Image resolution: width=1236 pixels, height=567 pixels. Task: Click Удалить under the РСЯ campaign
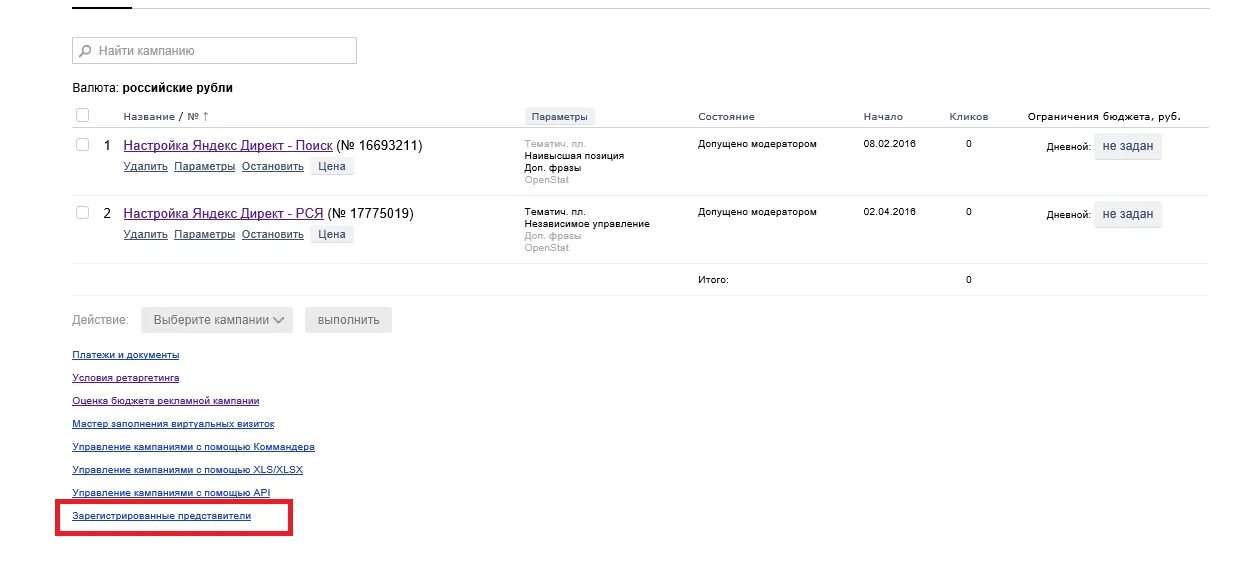[146, 234]
